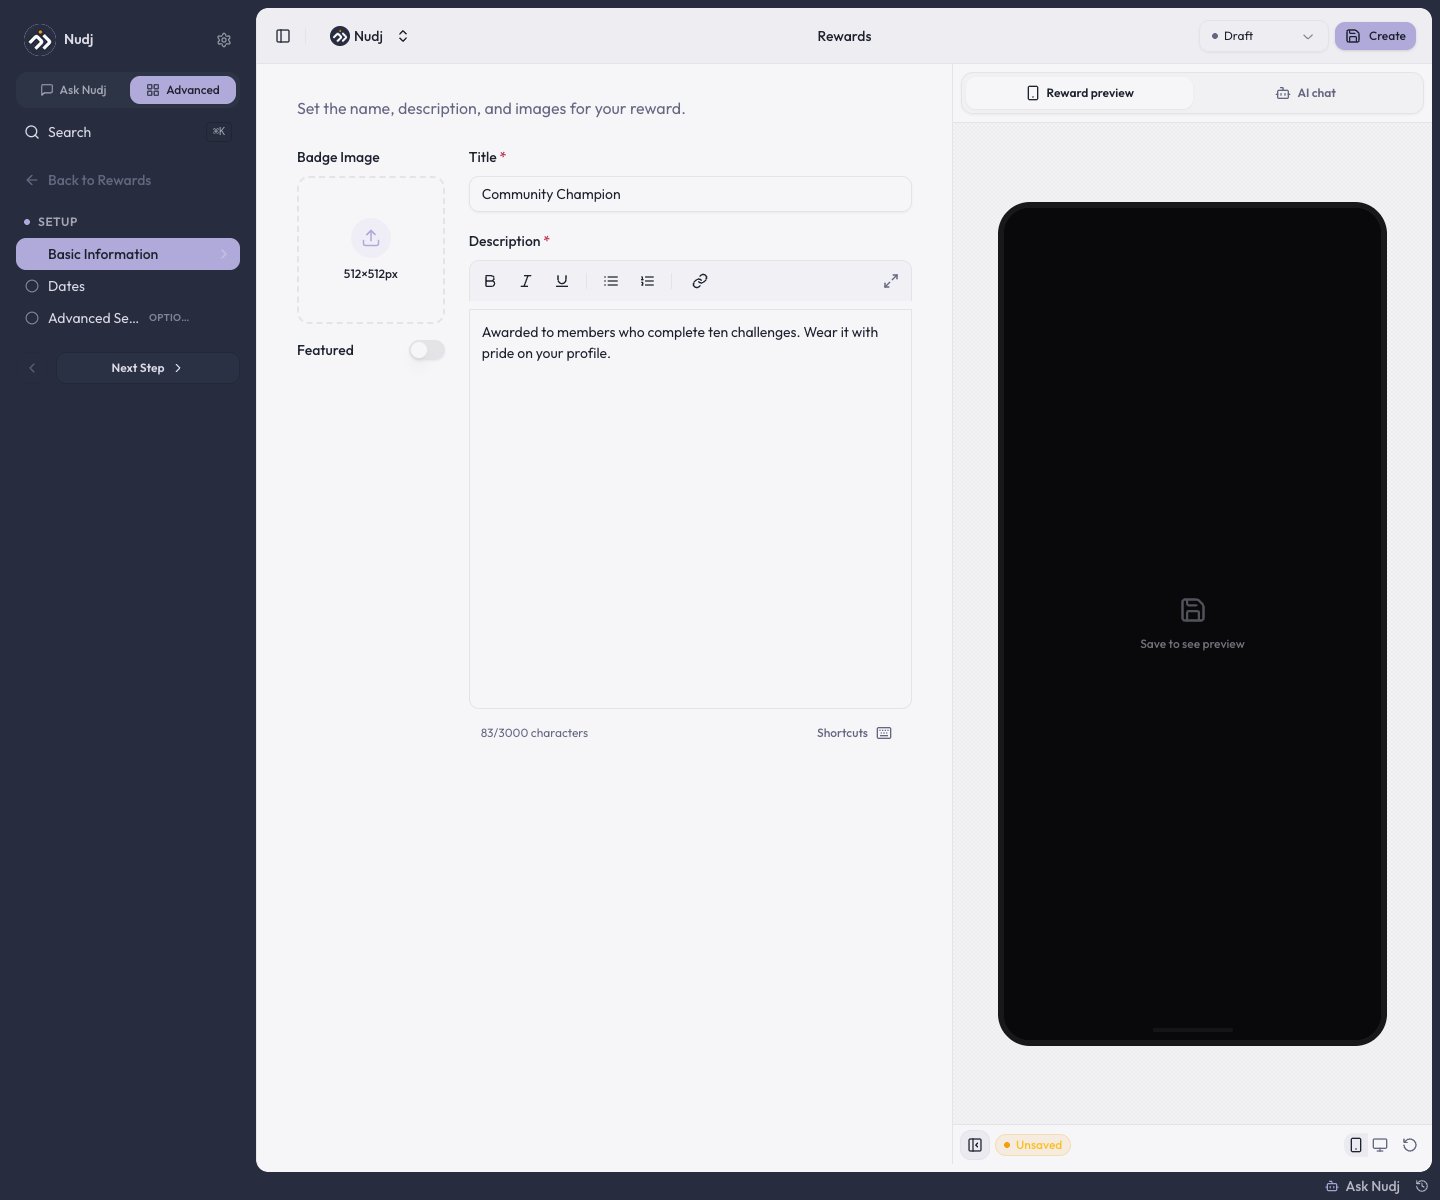
Task: Open the AI chat tab
Action: (x=1306, y=93)
